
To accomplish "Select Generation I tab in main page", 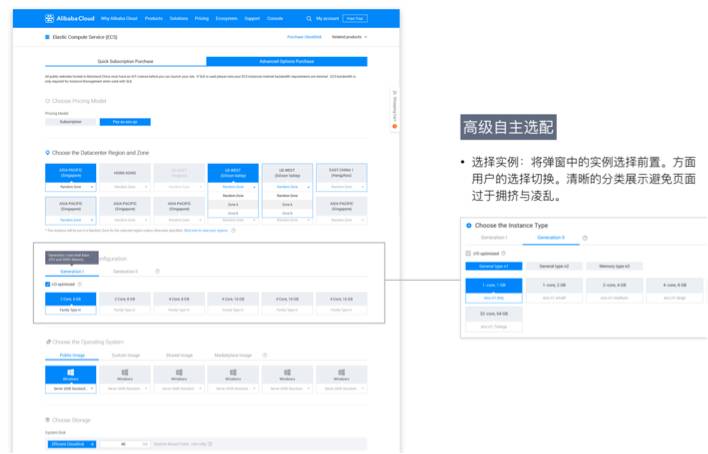I will pos(72,271).
